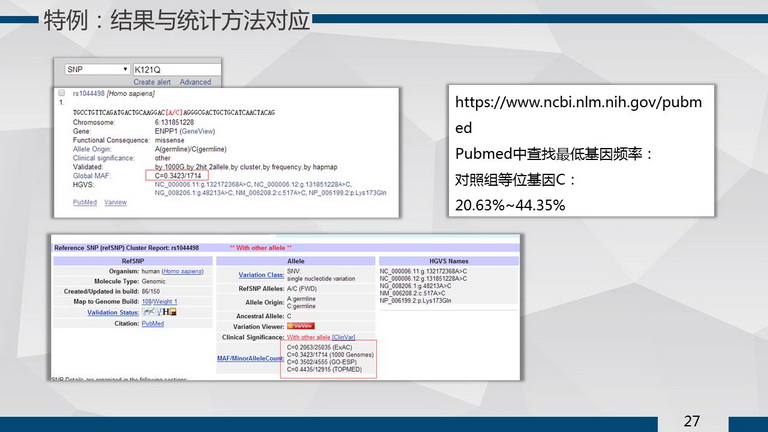This screenshot has width=768, height=432.
Task: Click the C=0.3423/1714 Global MAF value
Action: coord(178,175)
